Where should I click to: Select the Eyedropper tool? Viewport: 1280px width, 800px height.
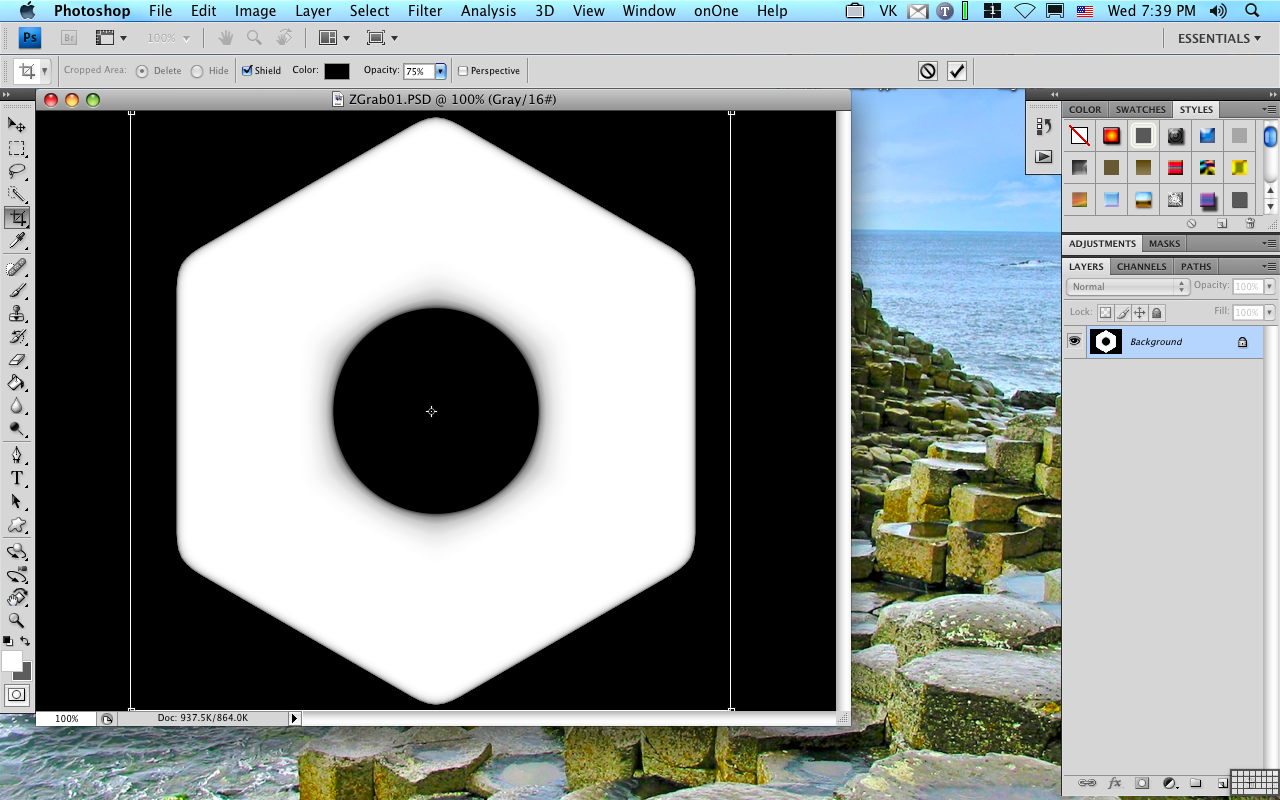click(x=17, y=241)
